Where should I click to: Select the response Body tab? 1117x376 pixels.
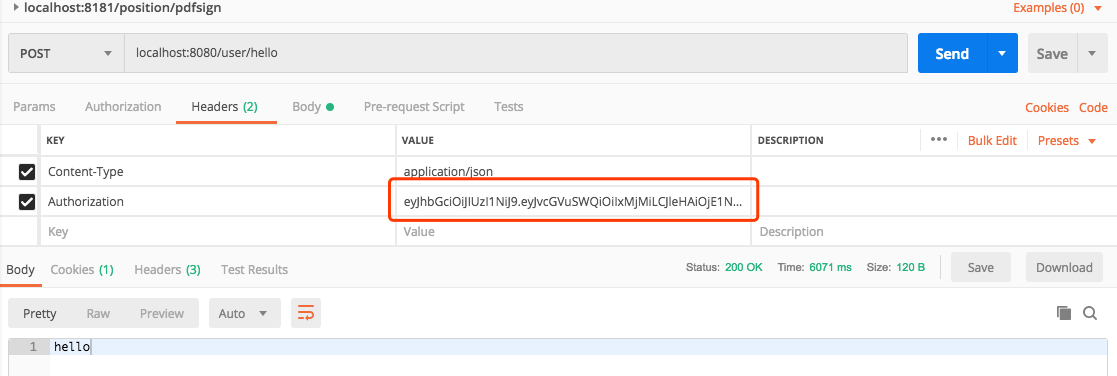[20, 269]
